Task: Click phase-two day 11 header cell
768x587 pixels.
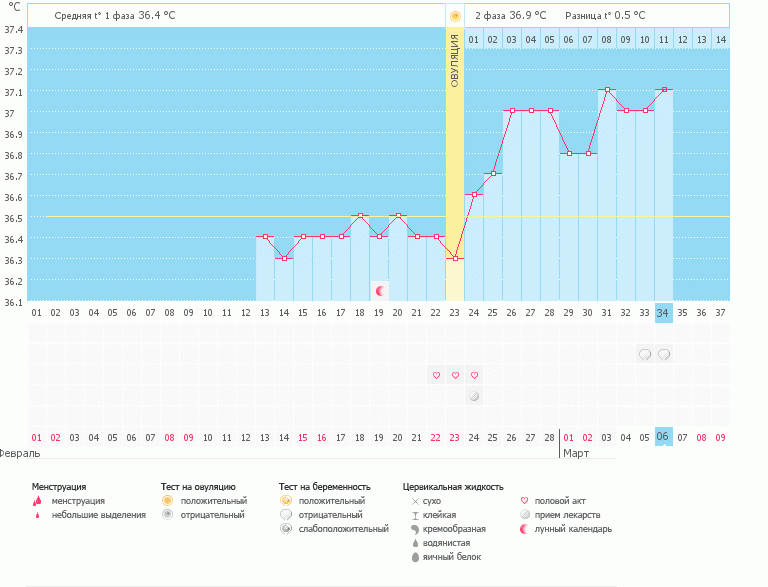Action: (664, 39)
